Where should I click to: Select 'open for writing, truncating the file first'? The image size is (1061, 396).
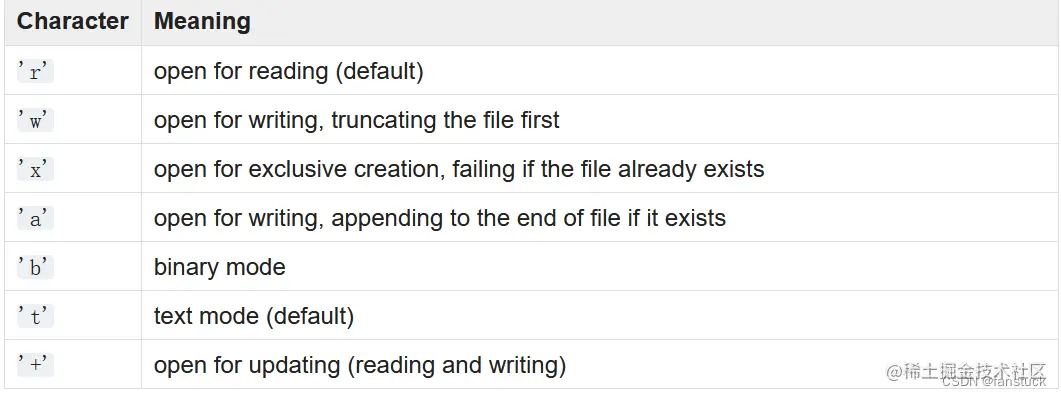click(x=357, y=120)
